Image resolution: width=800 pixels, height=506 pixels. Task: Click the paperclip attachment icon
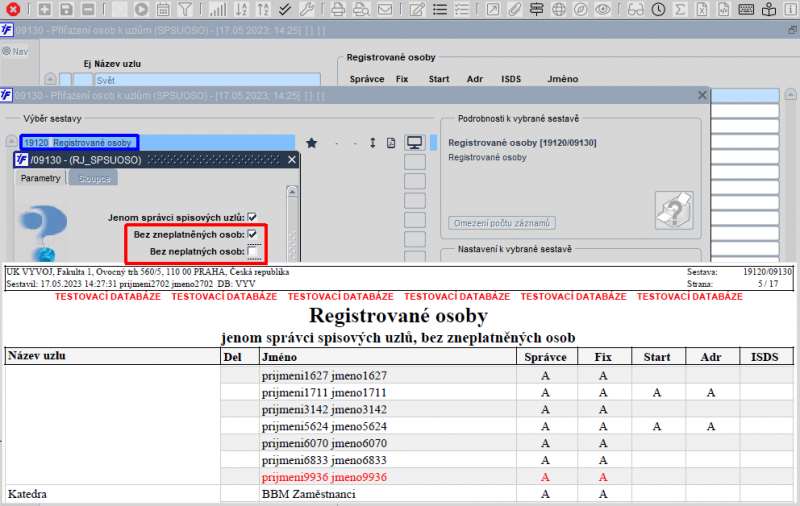515,9
